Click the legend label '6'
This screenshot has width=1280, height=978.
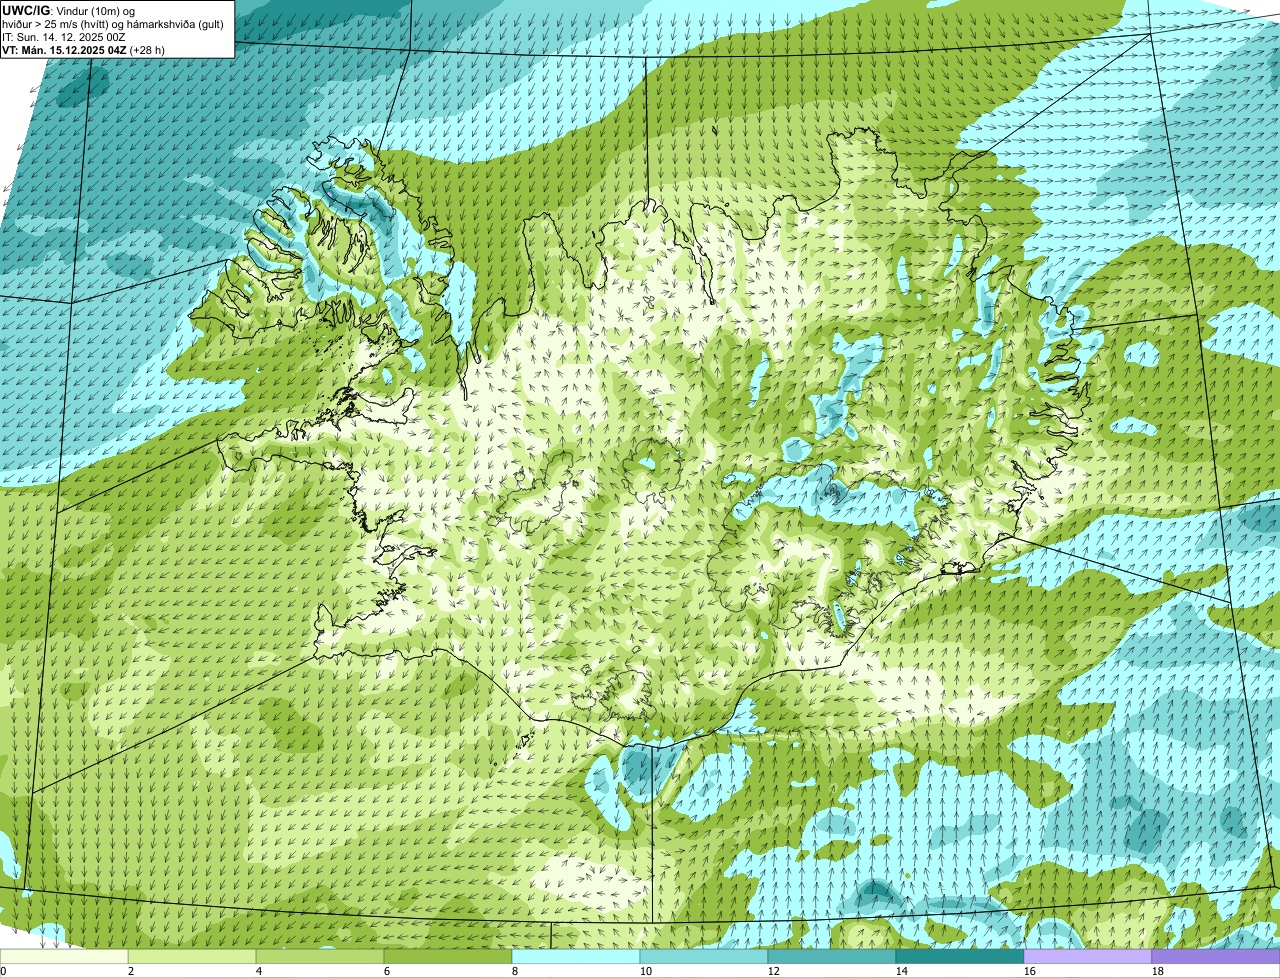[387, 971]
